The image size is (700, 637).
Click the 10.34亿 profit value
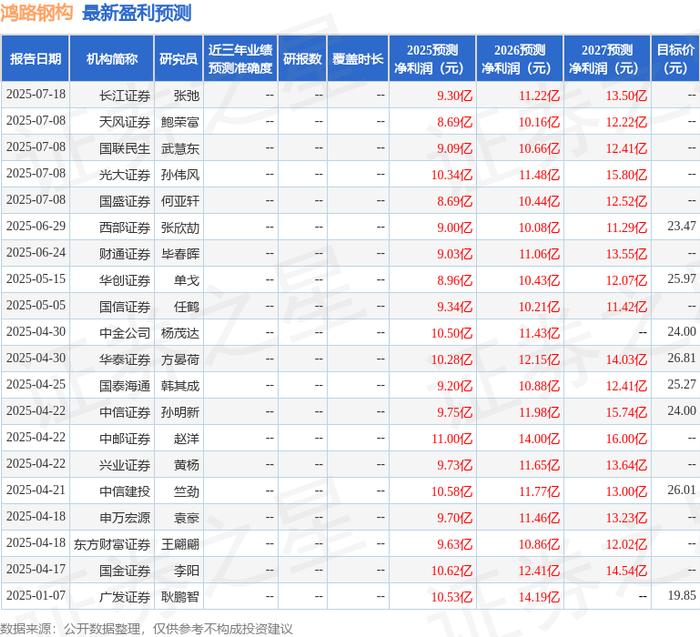(451, 175)
